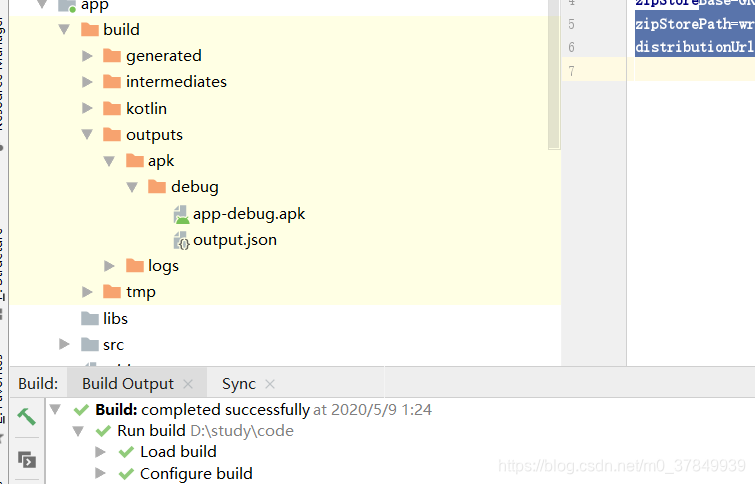Image resolution: width=755 pixels, height=484 pixels.
Task: Click line number 7 in gutter
Action: [572, 71]
